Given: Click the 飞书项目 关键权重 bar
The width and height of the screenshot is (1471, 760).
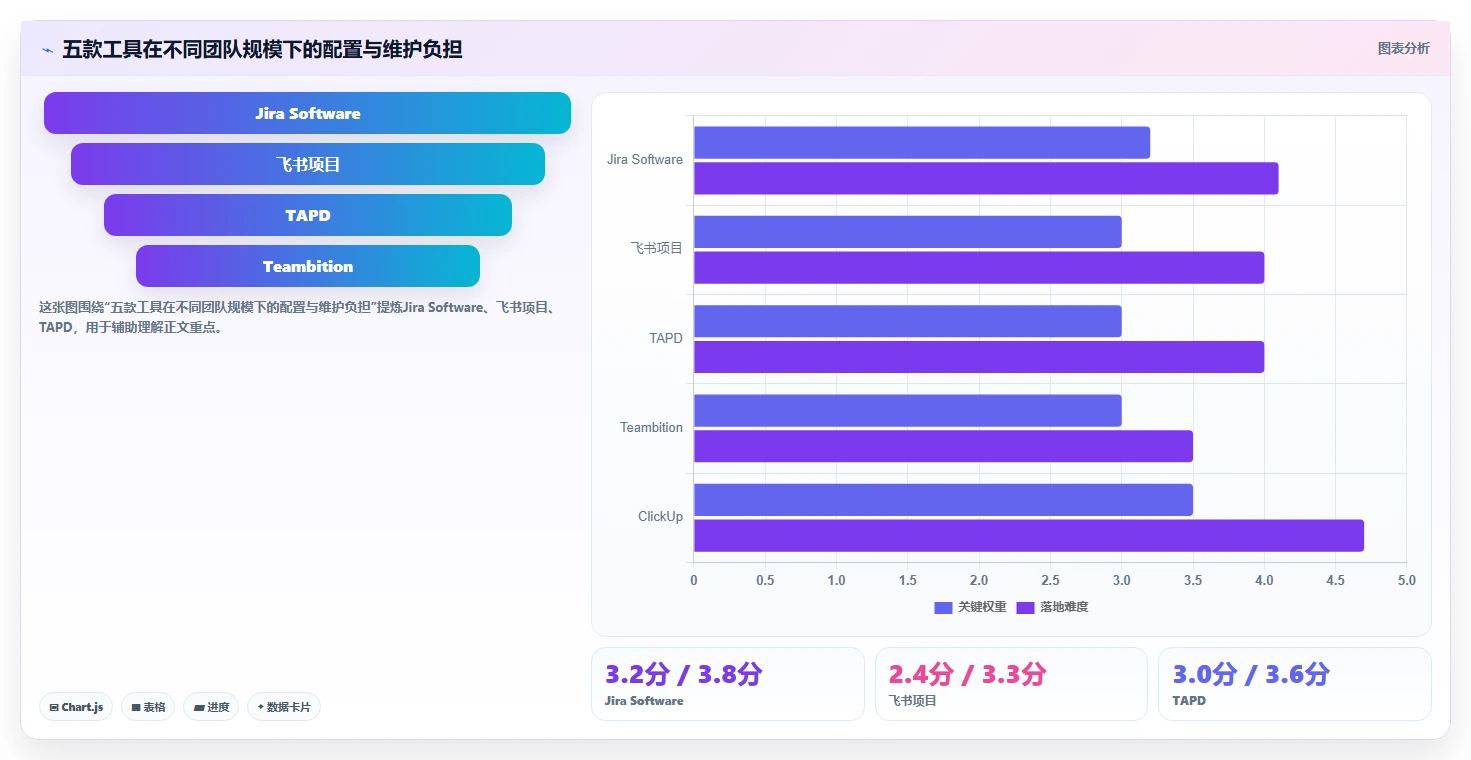Looking at the screenshot, I should (x=908, y=232).
